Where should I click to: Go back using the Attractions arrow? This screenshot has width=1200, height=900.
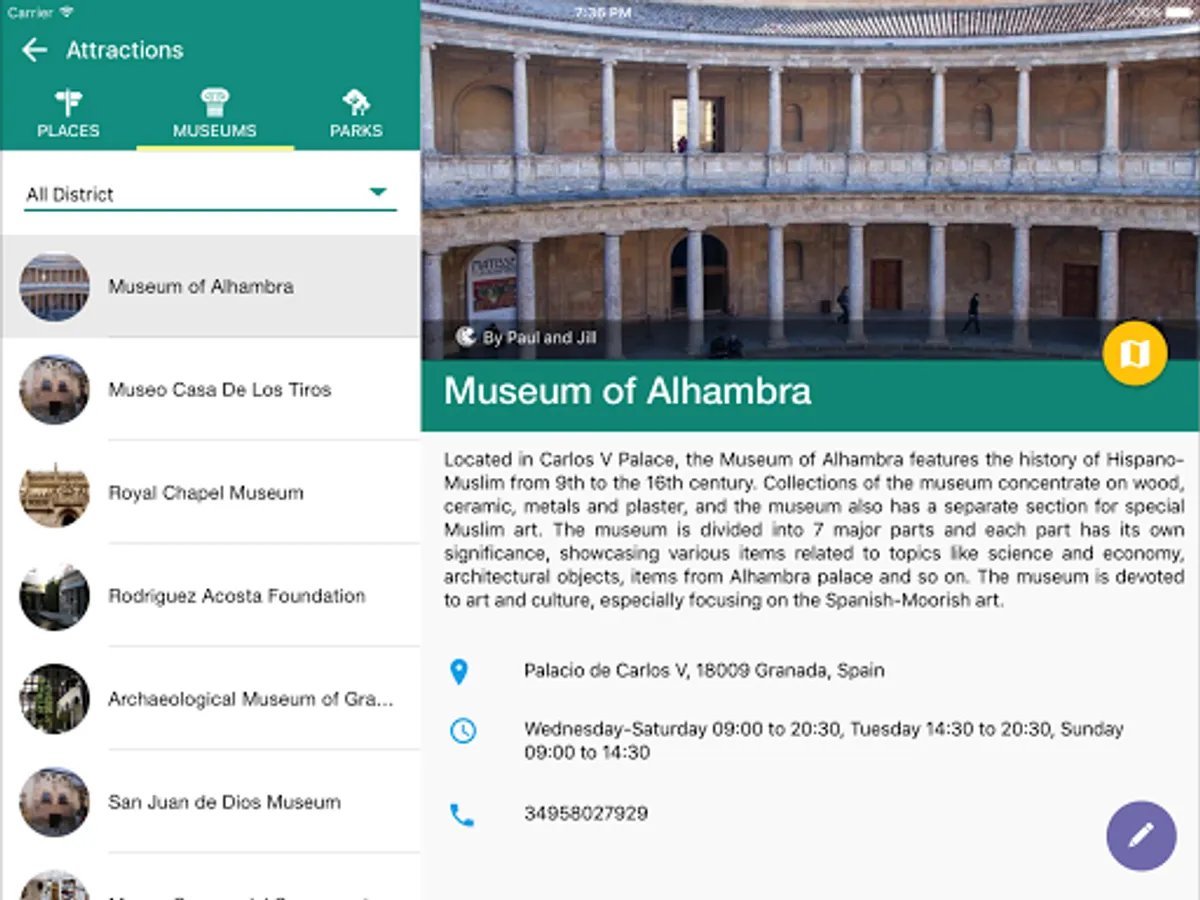(34, 50)
